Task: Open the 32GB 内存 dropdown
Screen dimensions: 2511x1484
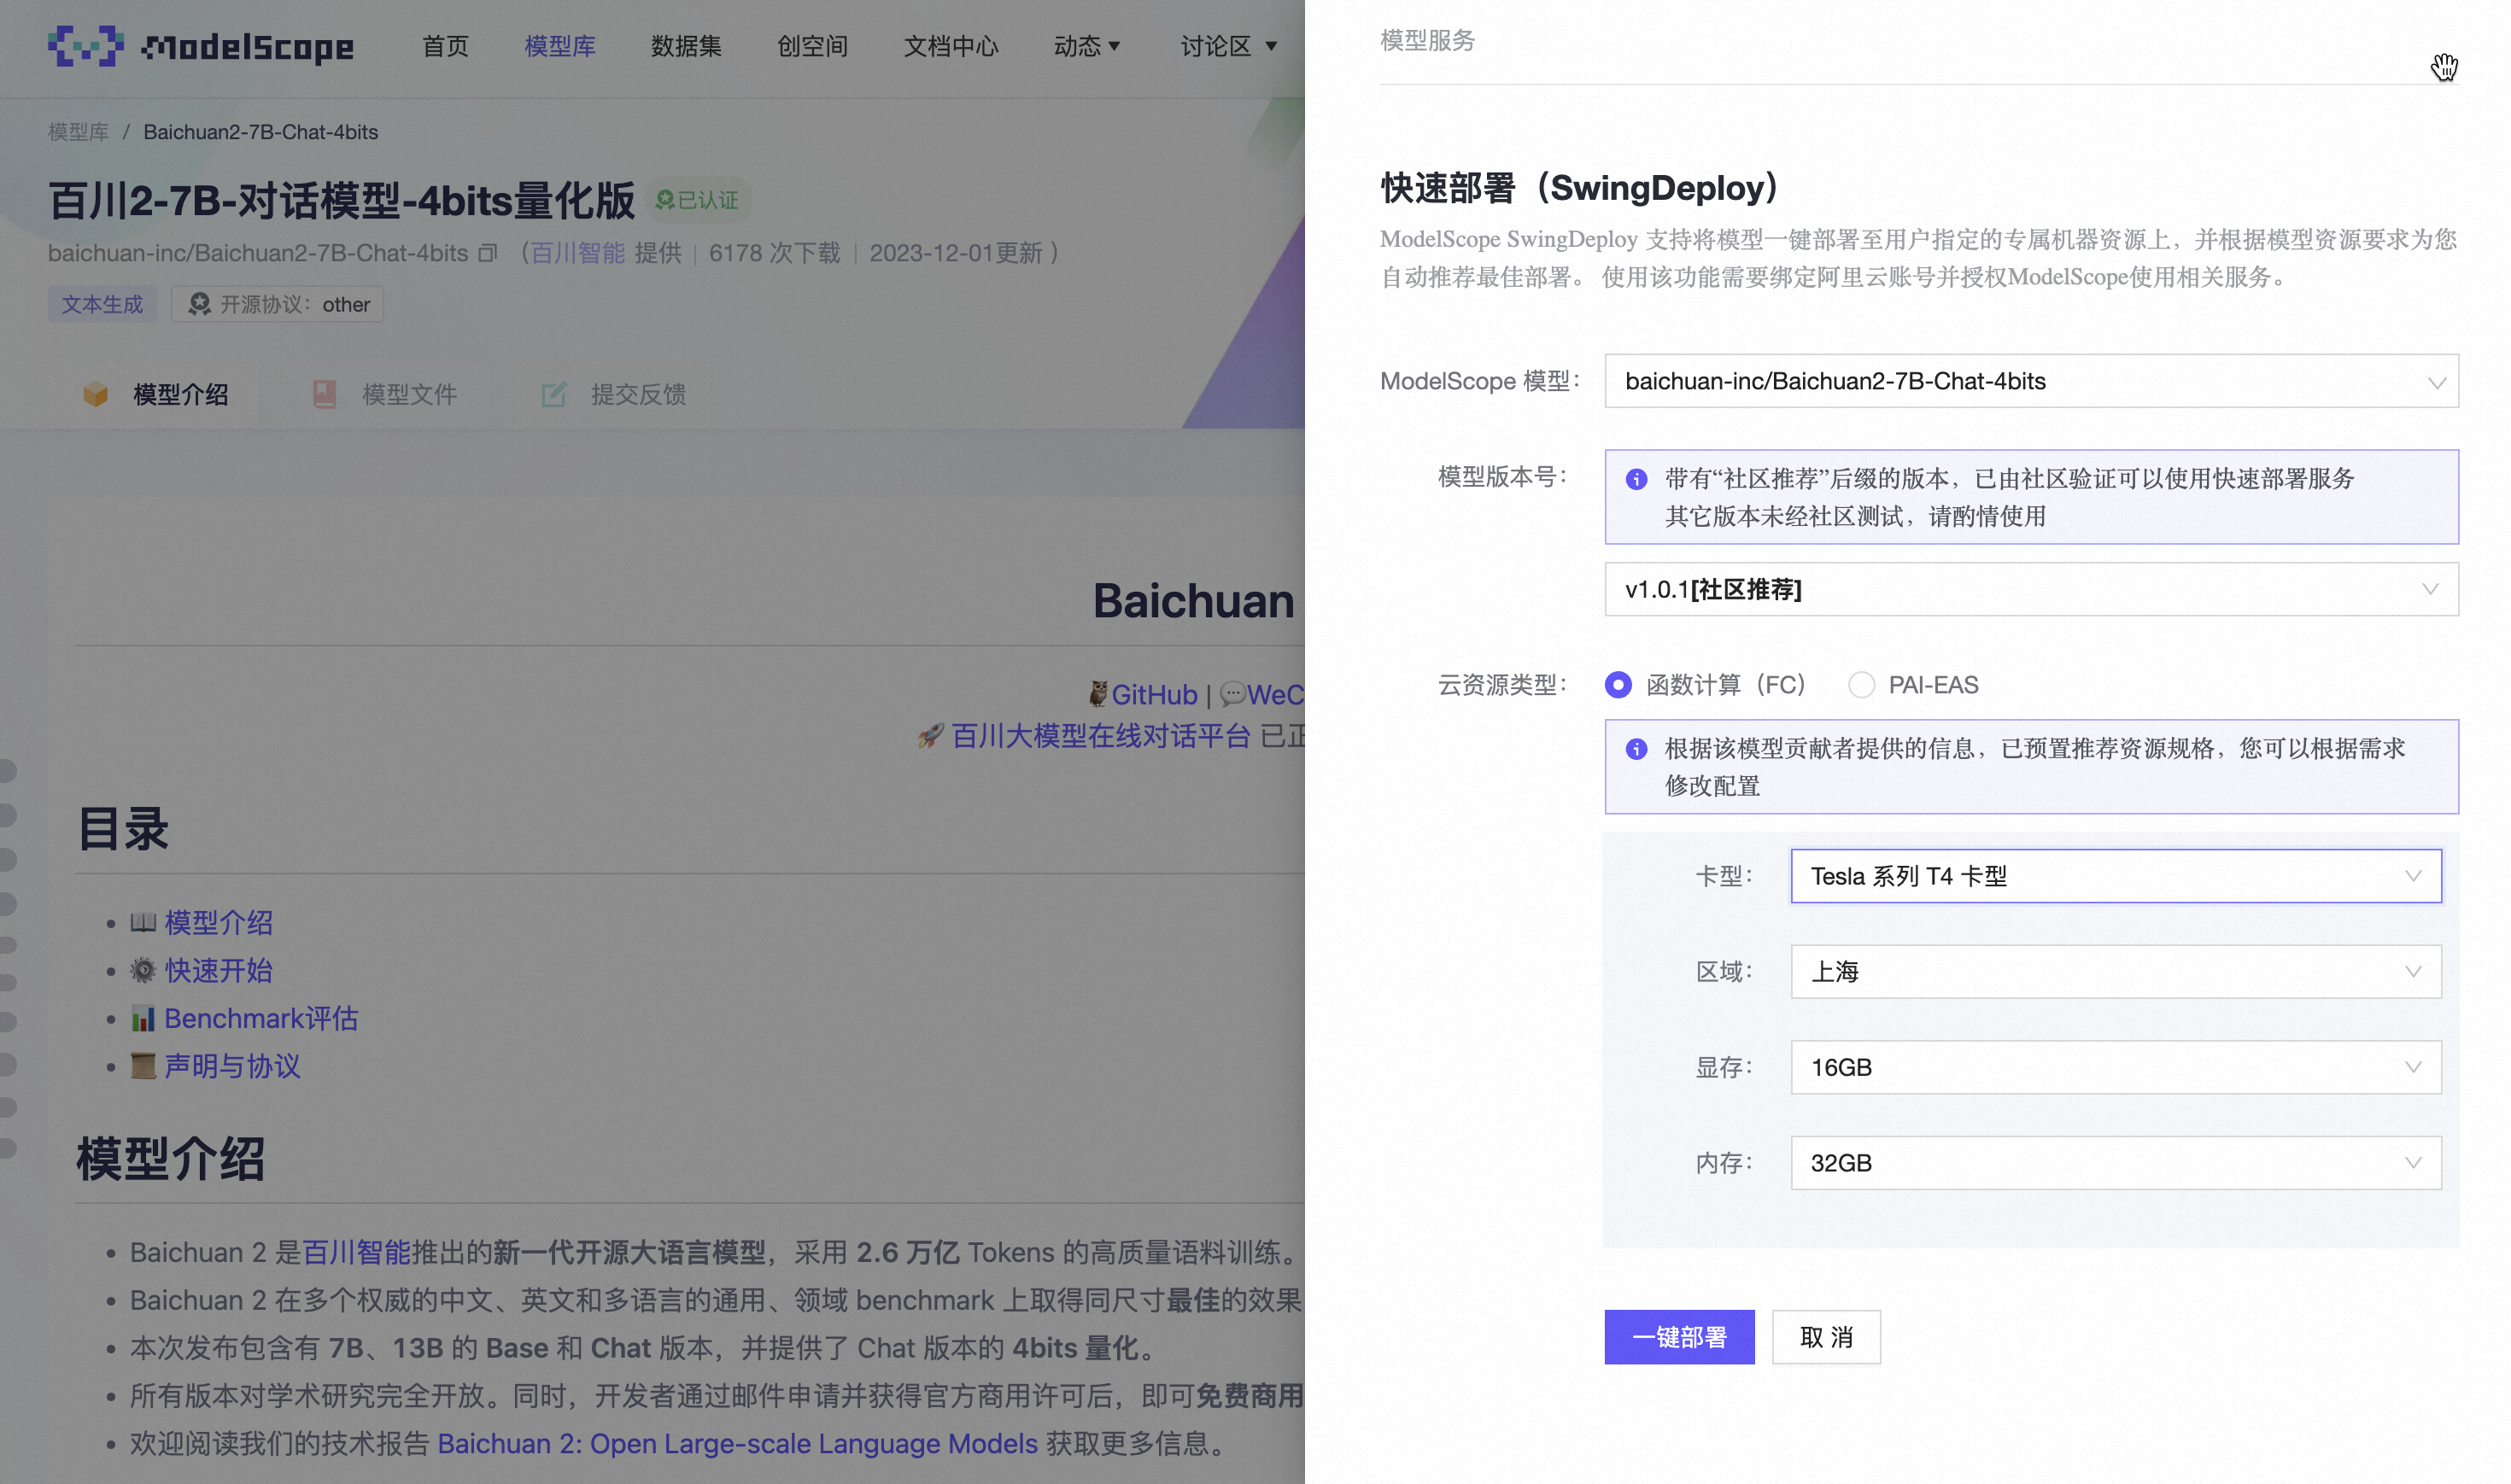Action: click(x=2115, y=1163)
